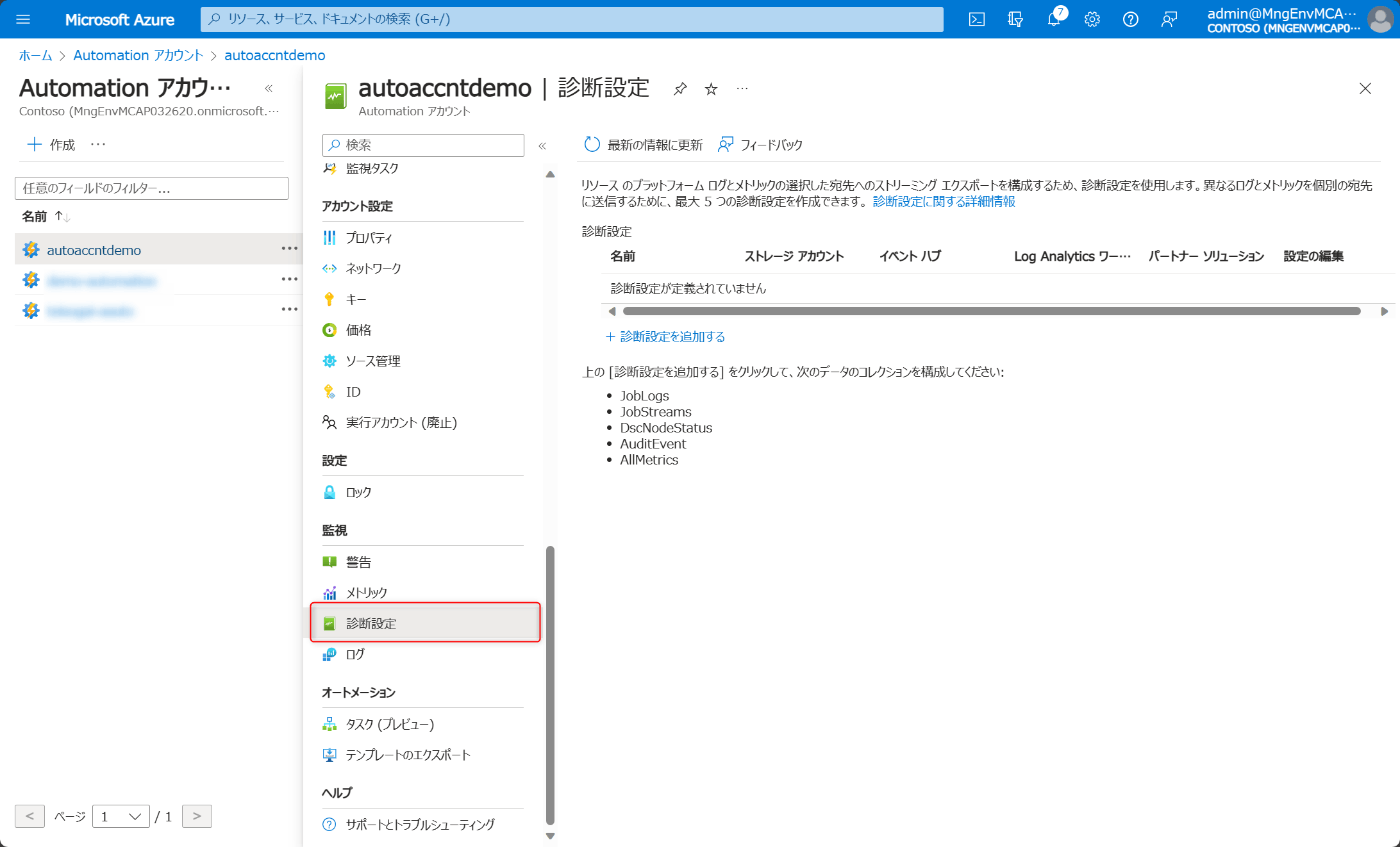Viewport: 1400px width, 847px height.
Task: Click Automation アカウント breadcrumb
Action: tap(138, 55)
